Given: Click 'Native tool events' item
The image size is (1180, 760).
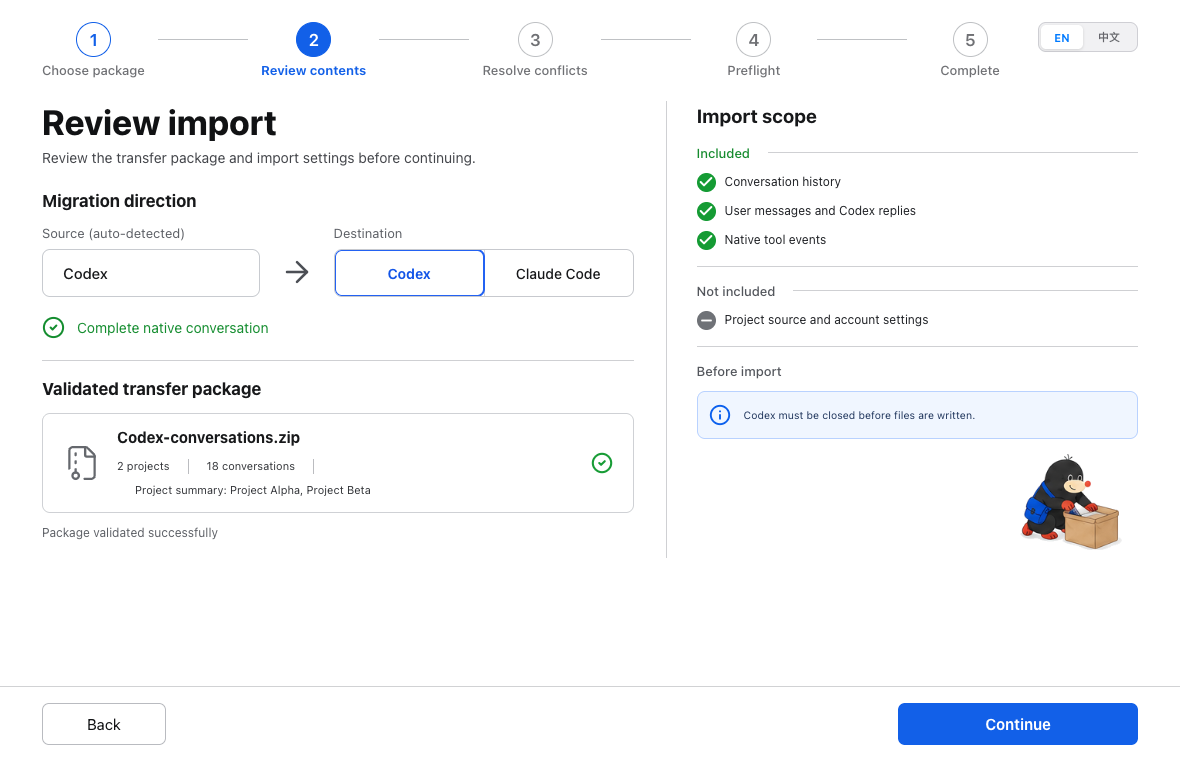Looking at the screenshot, I should pyautogui.click(x=775, y=240).
